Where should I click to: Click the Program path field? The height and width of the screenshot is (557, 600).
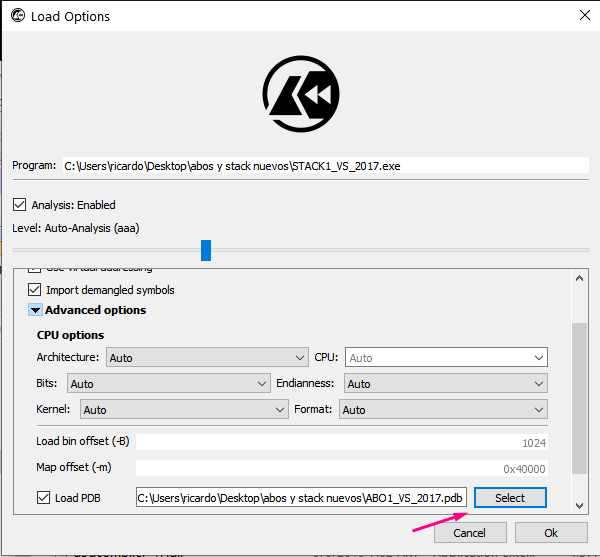pyautogui.click(x=326, y=166)
